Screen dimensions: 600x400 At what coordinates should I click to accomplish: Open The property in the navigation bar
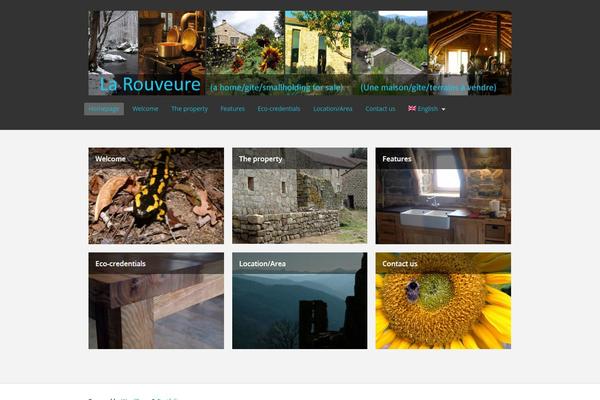tap(189, 109)
